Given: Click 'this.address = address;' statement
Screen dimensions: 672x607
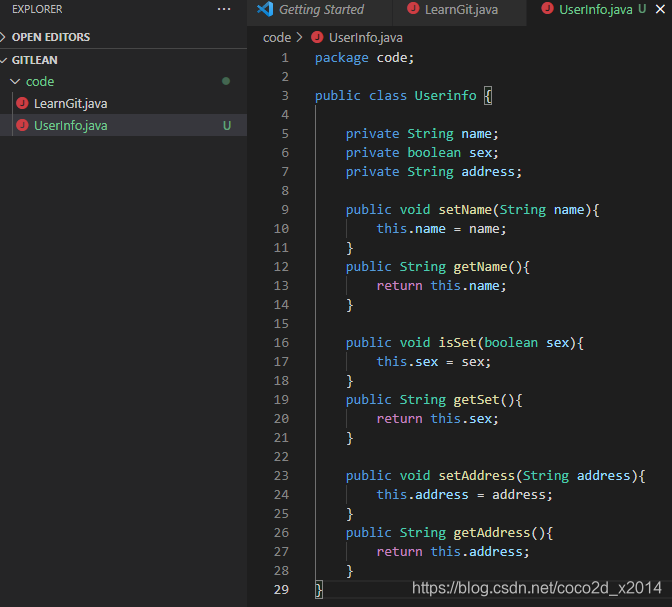Looking at the screenshot, I should 465,495.
